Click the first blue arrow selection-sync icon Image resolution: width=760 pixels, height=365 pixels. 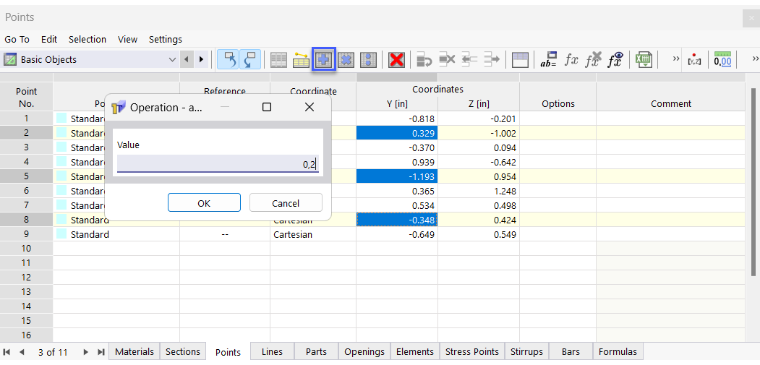(x=228, y=60)
